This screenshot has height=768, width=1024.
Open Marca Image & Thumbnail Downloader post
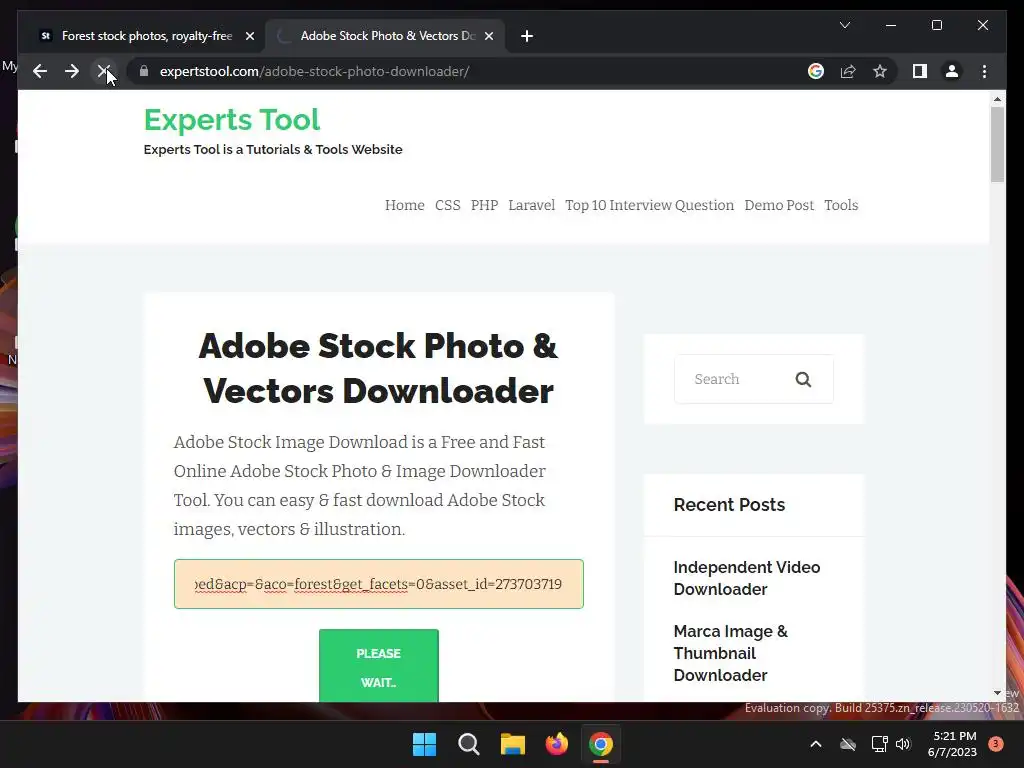pyautogui.click(x=730, y=653)
